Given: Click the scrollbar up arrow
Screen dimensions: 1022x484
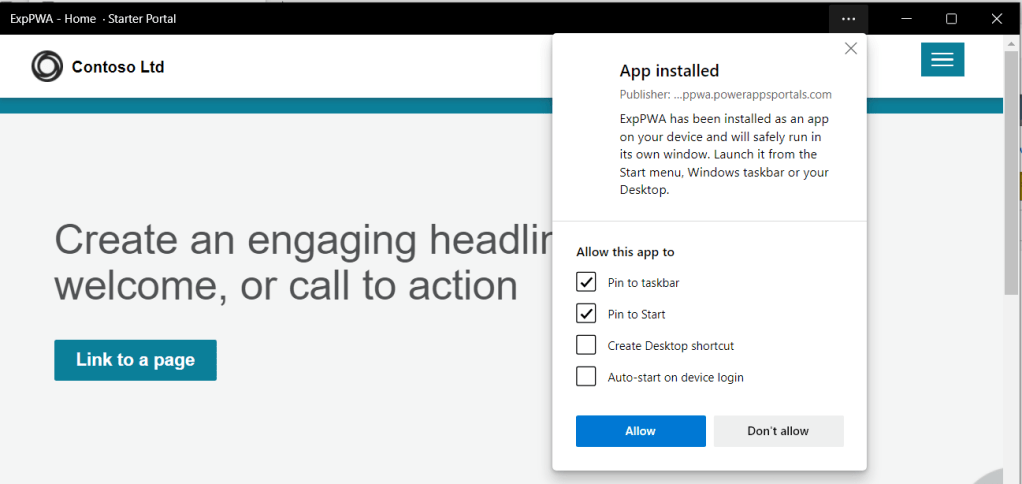Looking at the screenshot, I should 1012,44.
